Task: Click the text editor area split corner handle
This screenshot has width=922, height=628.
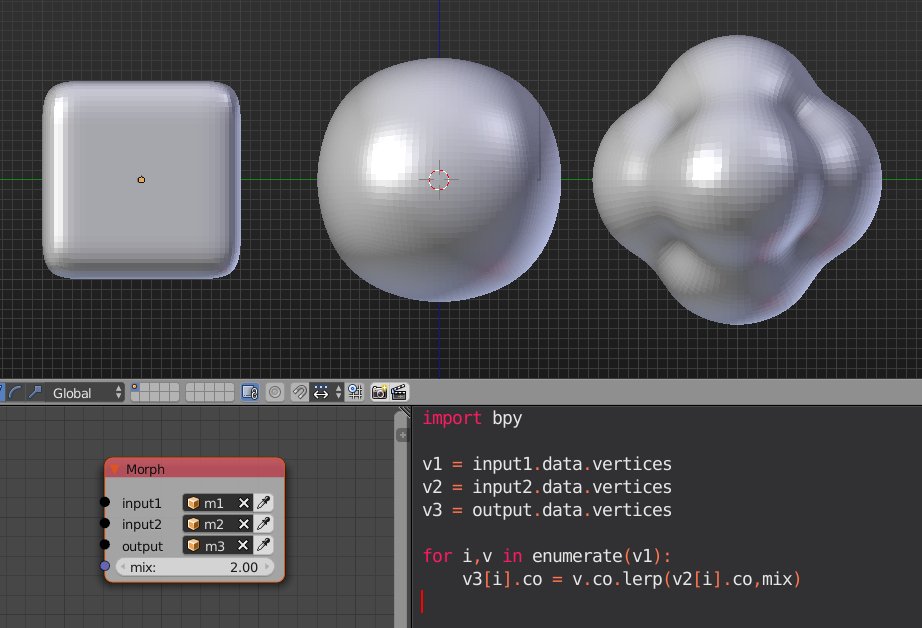Action: [x=405, y=411]
